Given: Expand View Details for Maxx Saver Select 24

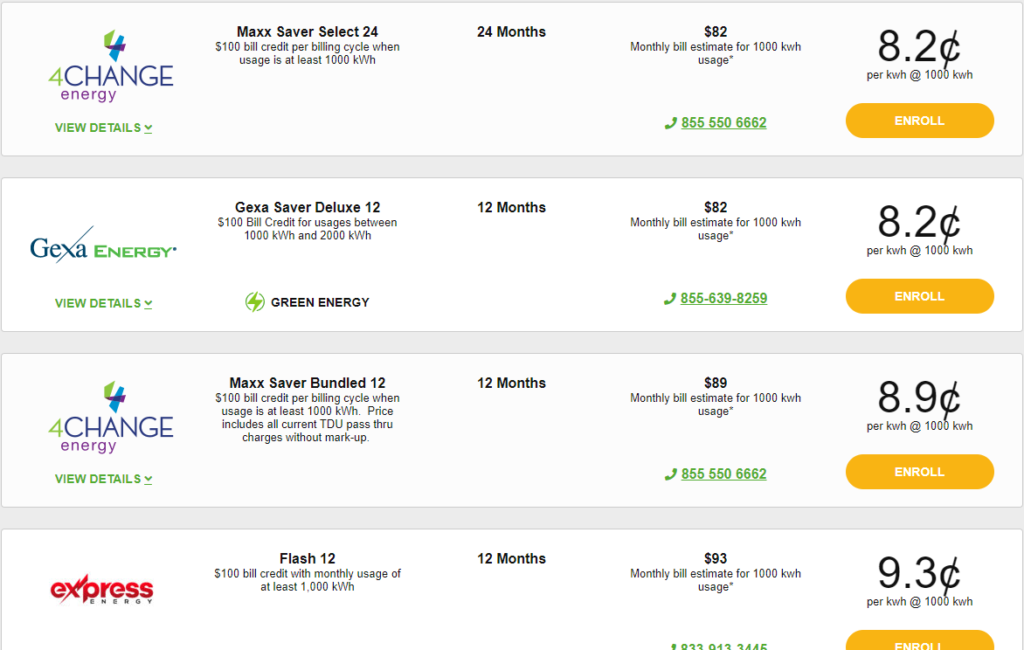Looking at the screenshot, I should tap(103, 128).
